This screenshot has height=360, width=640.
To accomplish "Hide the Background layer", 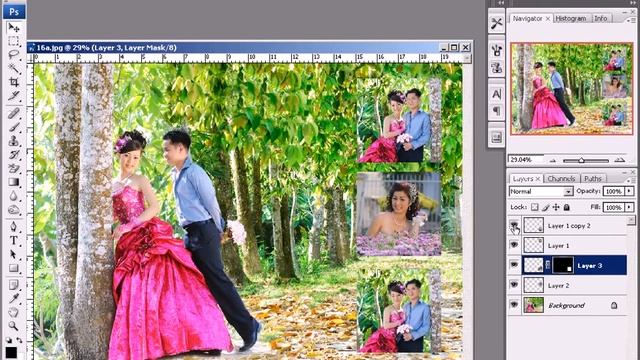I will point(514,305).
